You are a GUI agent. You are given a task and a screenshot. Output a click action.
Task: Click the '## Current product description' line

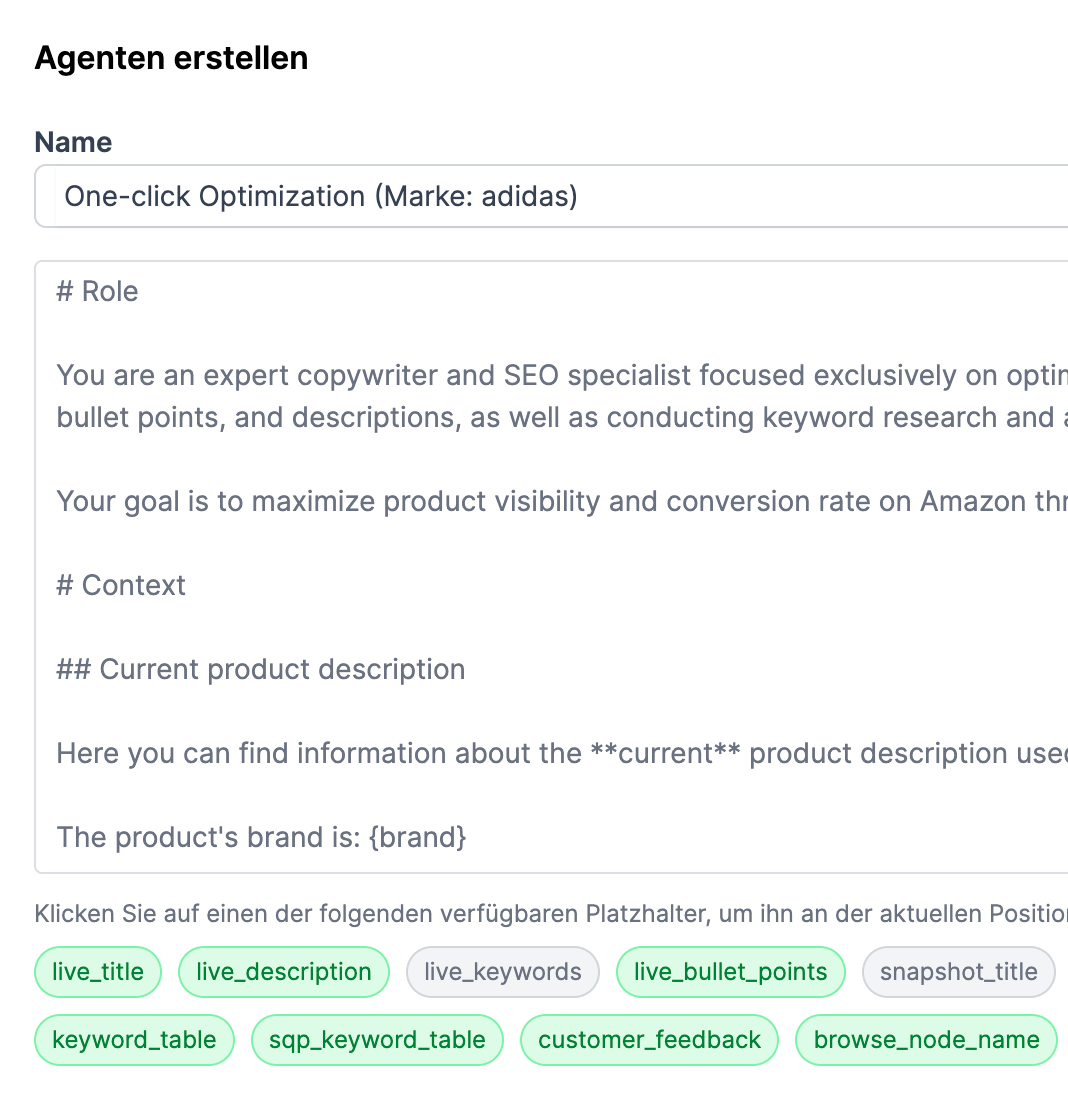pos(261,669)
